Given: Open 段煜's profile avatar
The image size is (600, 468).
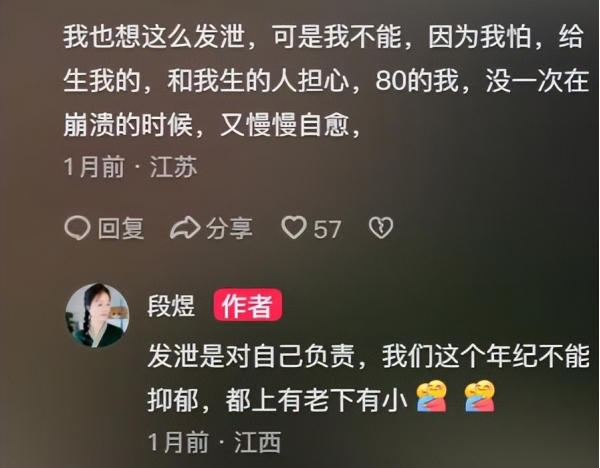Looking at the screenshot, I should (97, 315).
